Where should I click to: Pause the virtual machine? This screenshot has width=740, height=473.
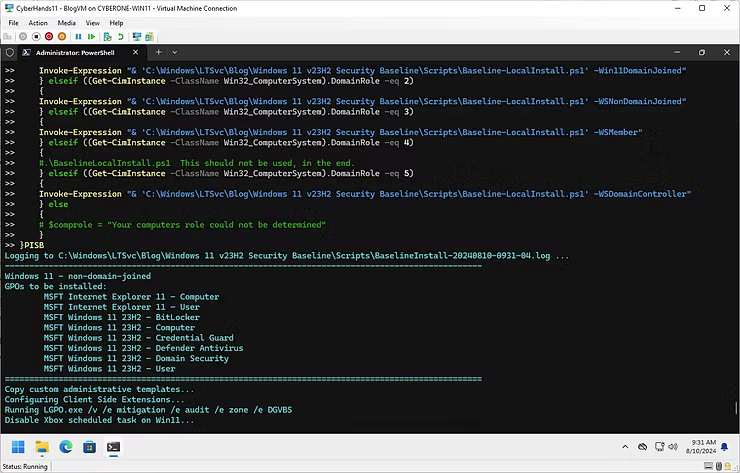pos(78,36)
